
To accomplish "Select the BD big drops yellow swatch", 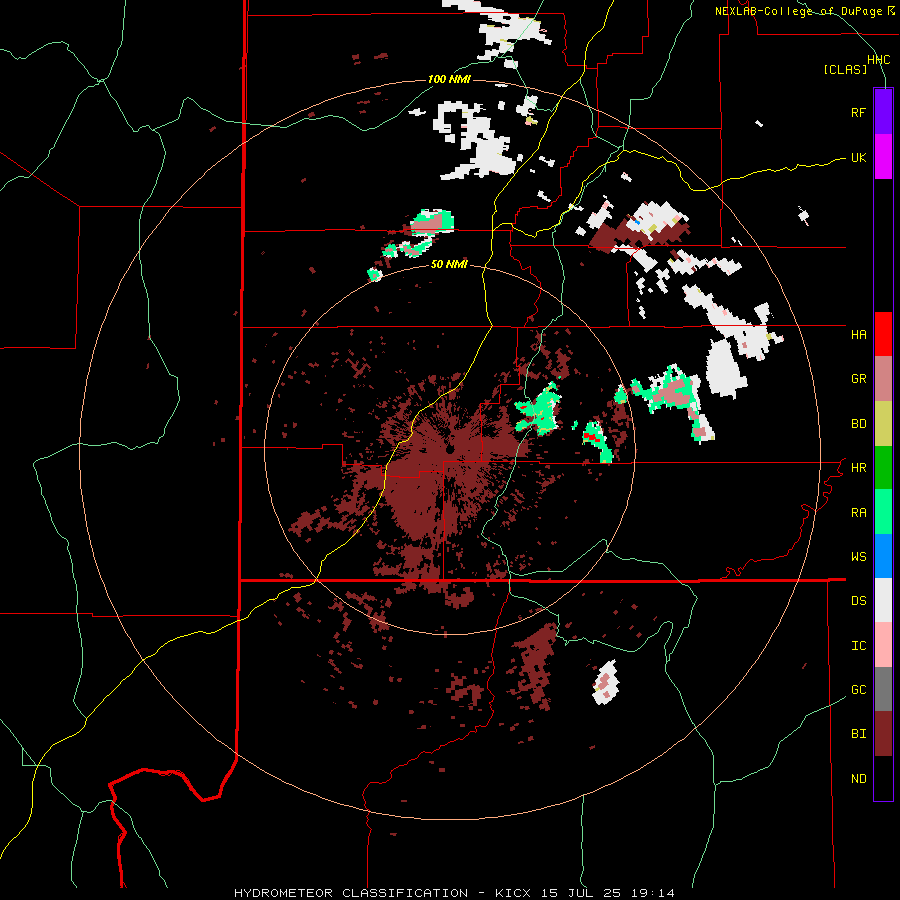I will click(883, 423).
